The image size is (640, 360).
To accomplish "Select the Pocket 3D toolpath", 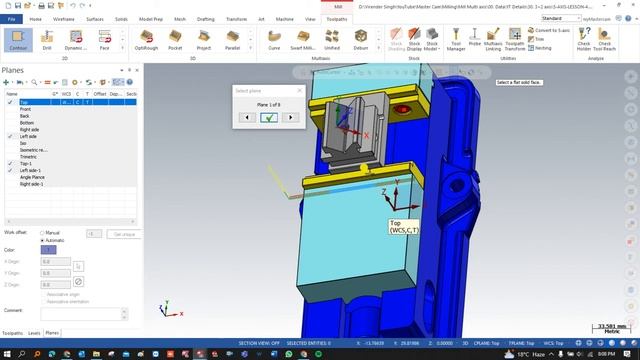I will point(175,40).
